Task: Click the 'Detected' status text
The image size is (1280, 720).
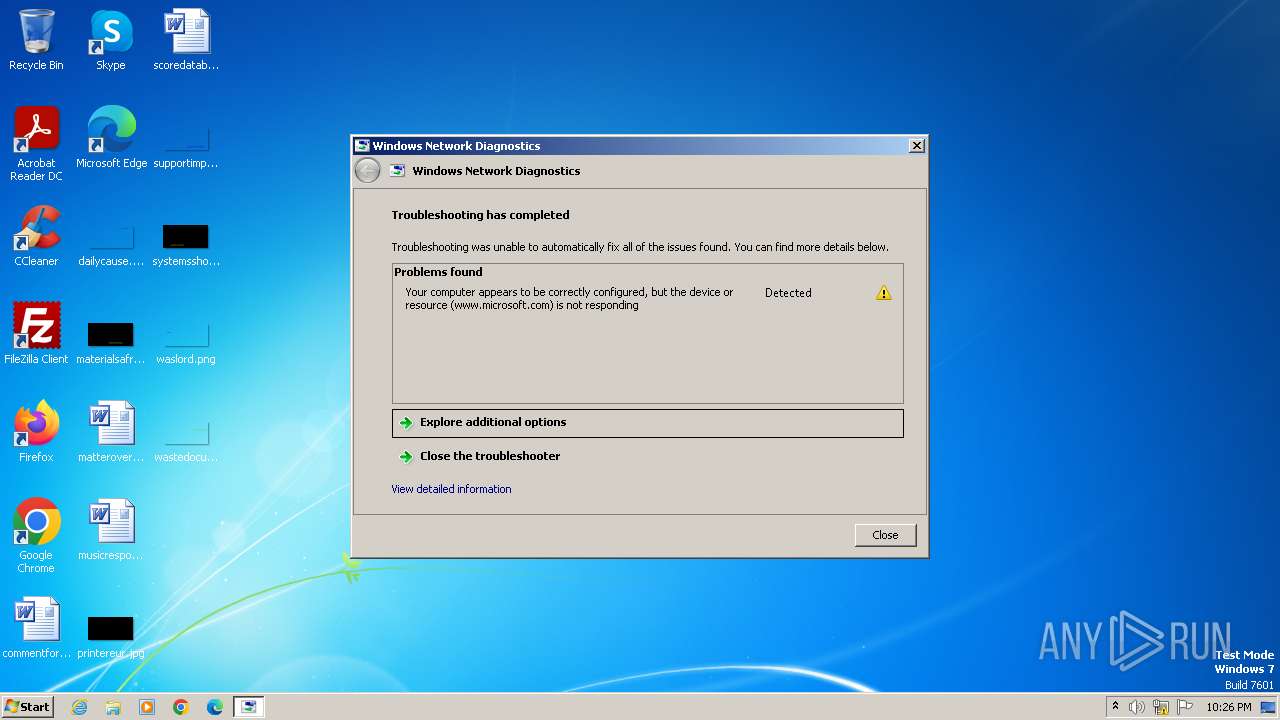Action: click(788, 293)
